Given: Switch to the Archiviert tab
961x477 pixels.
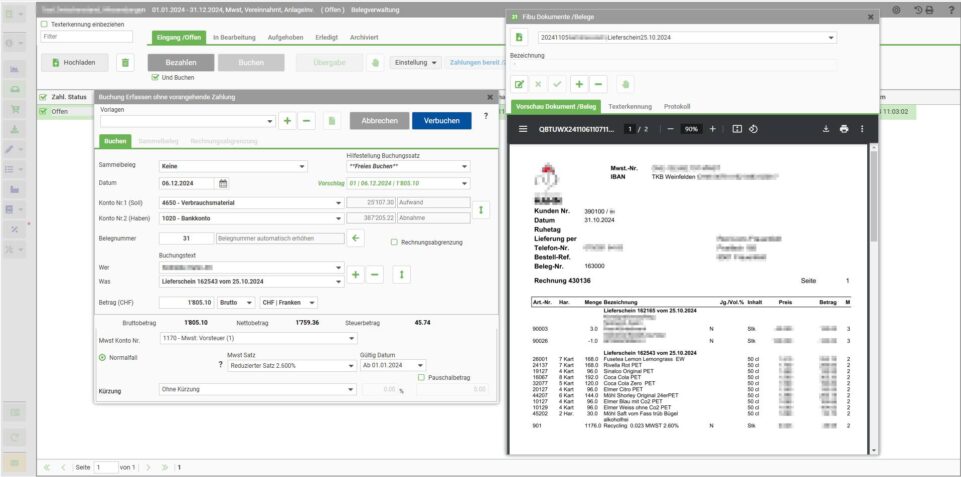Looking at the screenshot, I should [x=364, y=37].
